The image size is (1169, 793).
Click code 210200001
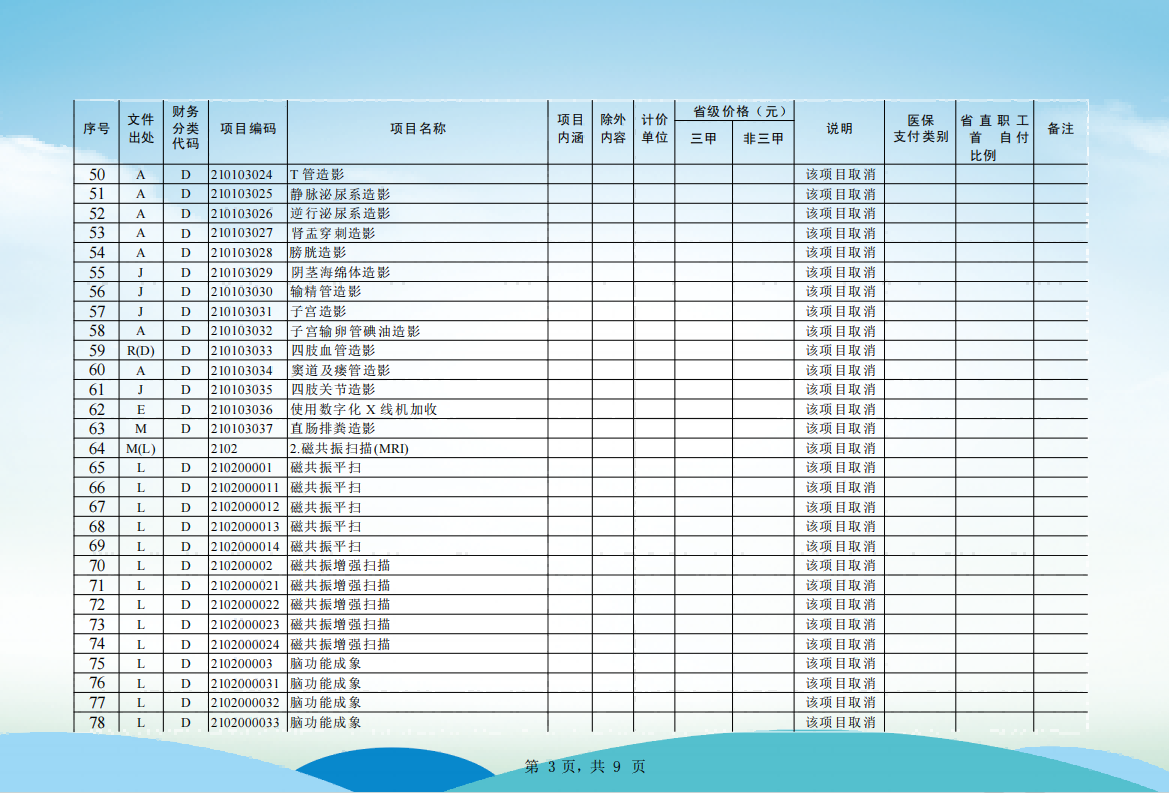pos(242,468)
